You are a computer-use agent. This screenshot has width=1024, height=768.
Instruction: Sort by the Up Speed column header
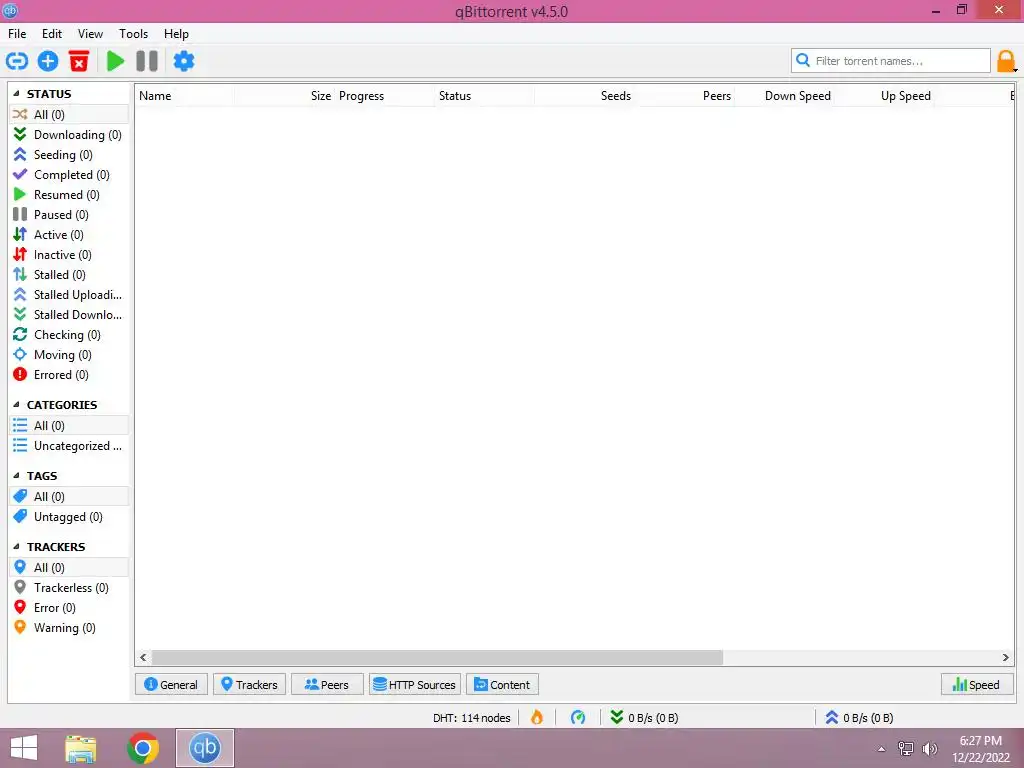click(884, 96)
